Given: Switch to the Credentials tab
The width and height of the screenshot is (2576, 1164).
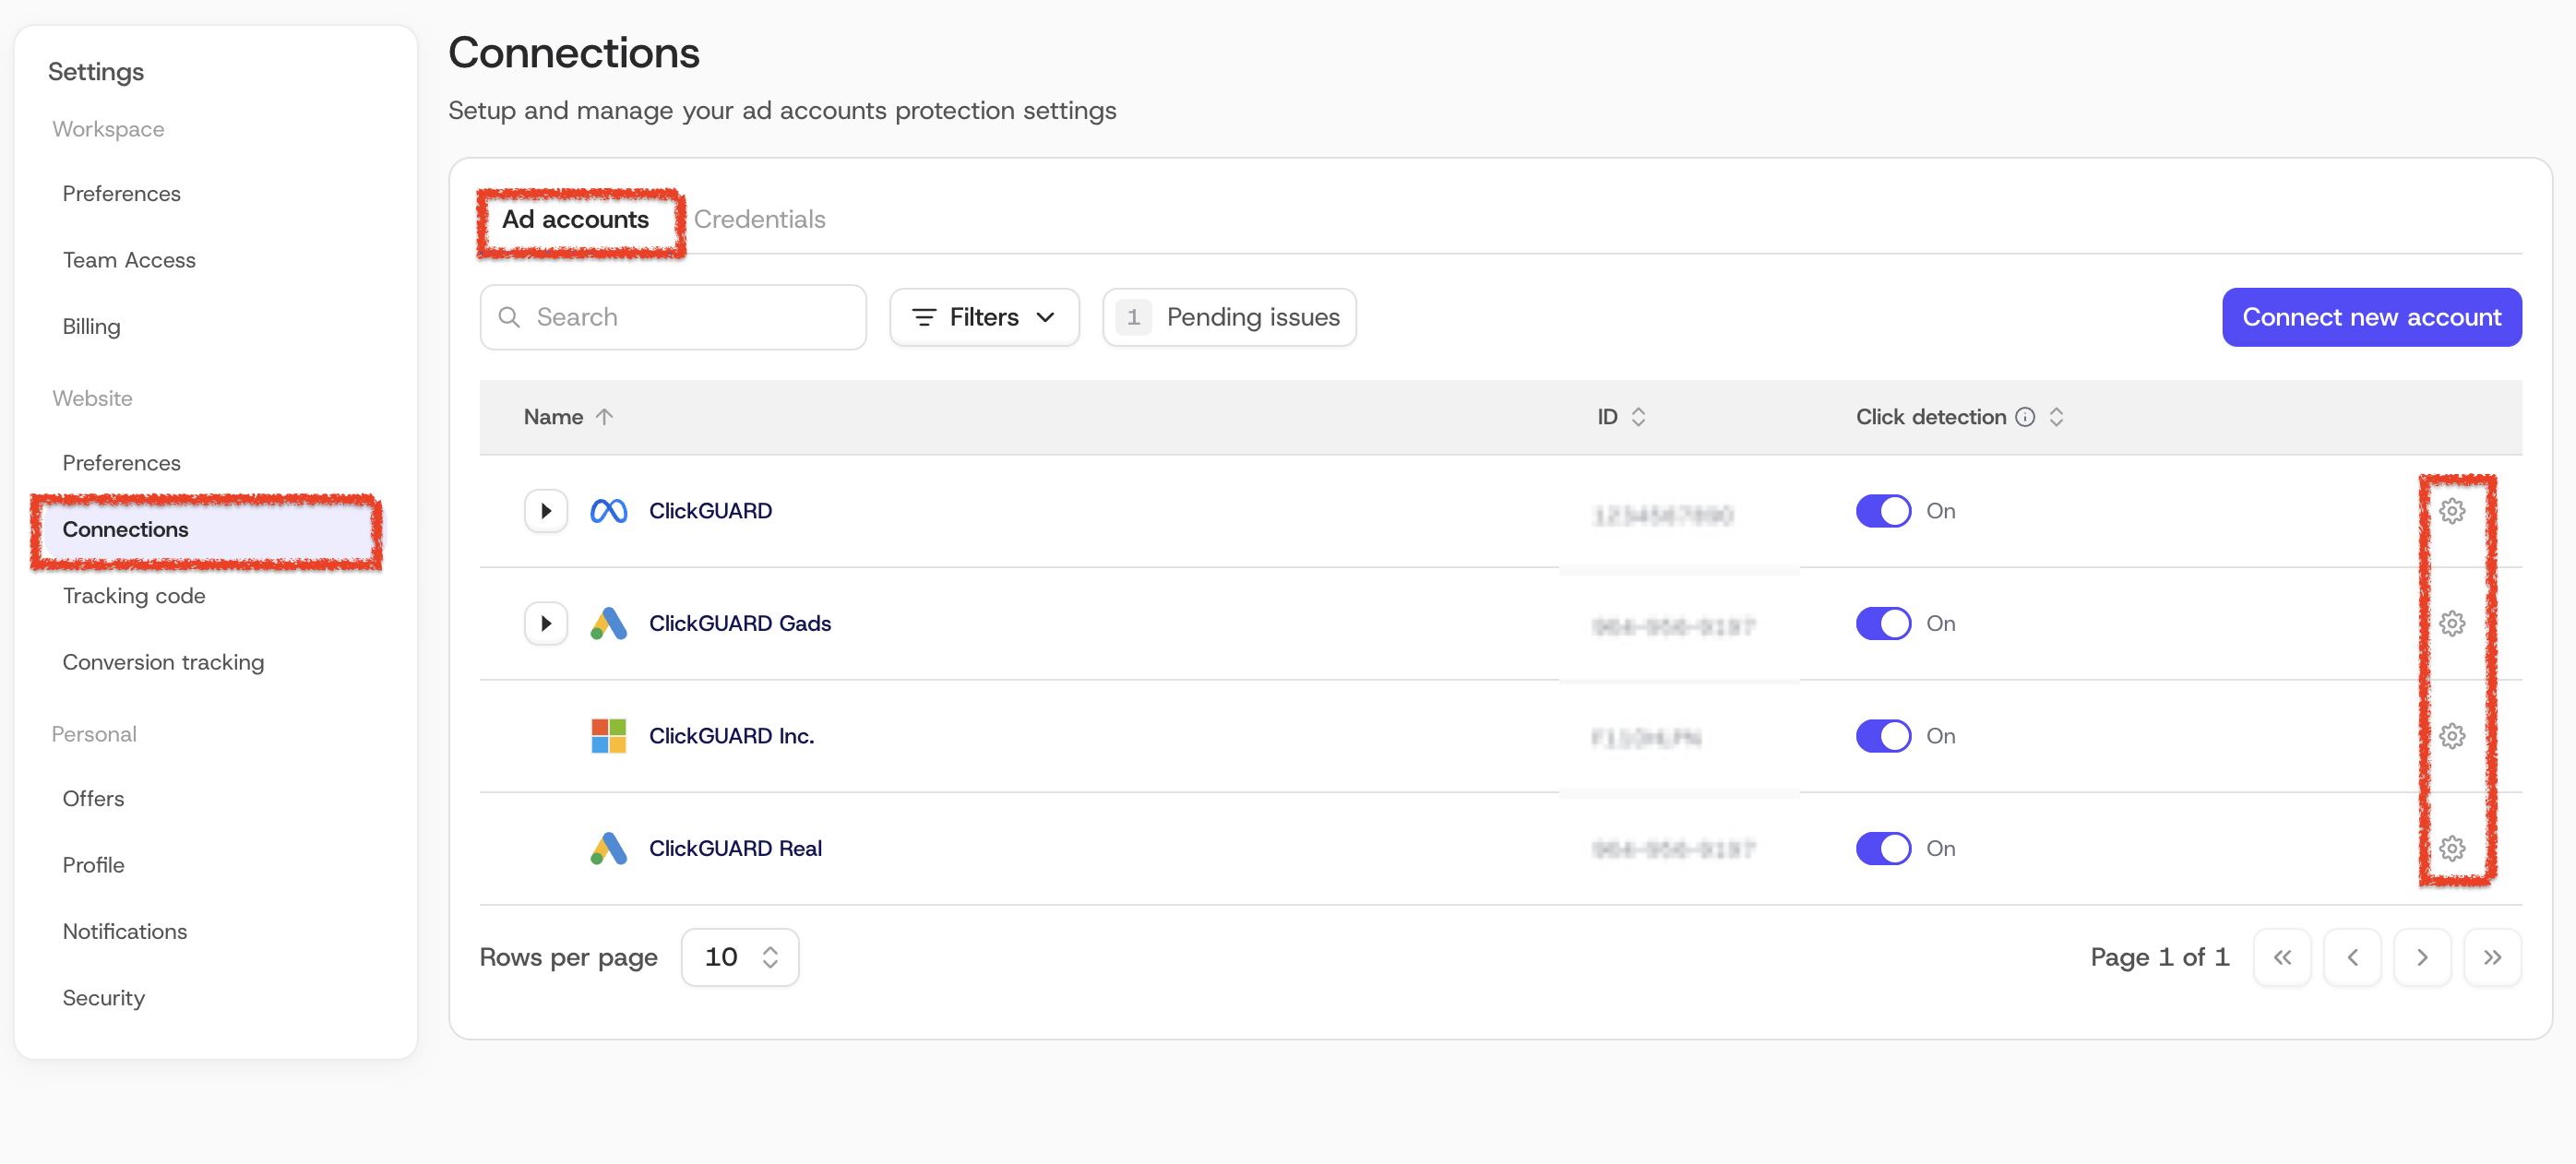Looking at the screenshot, I should tap(759, 220).
